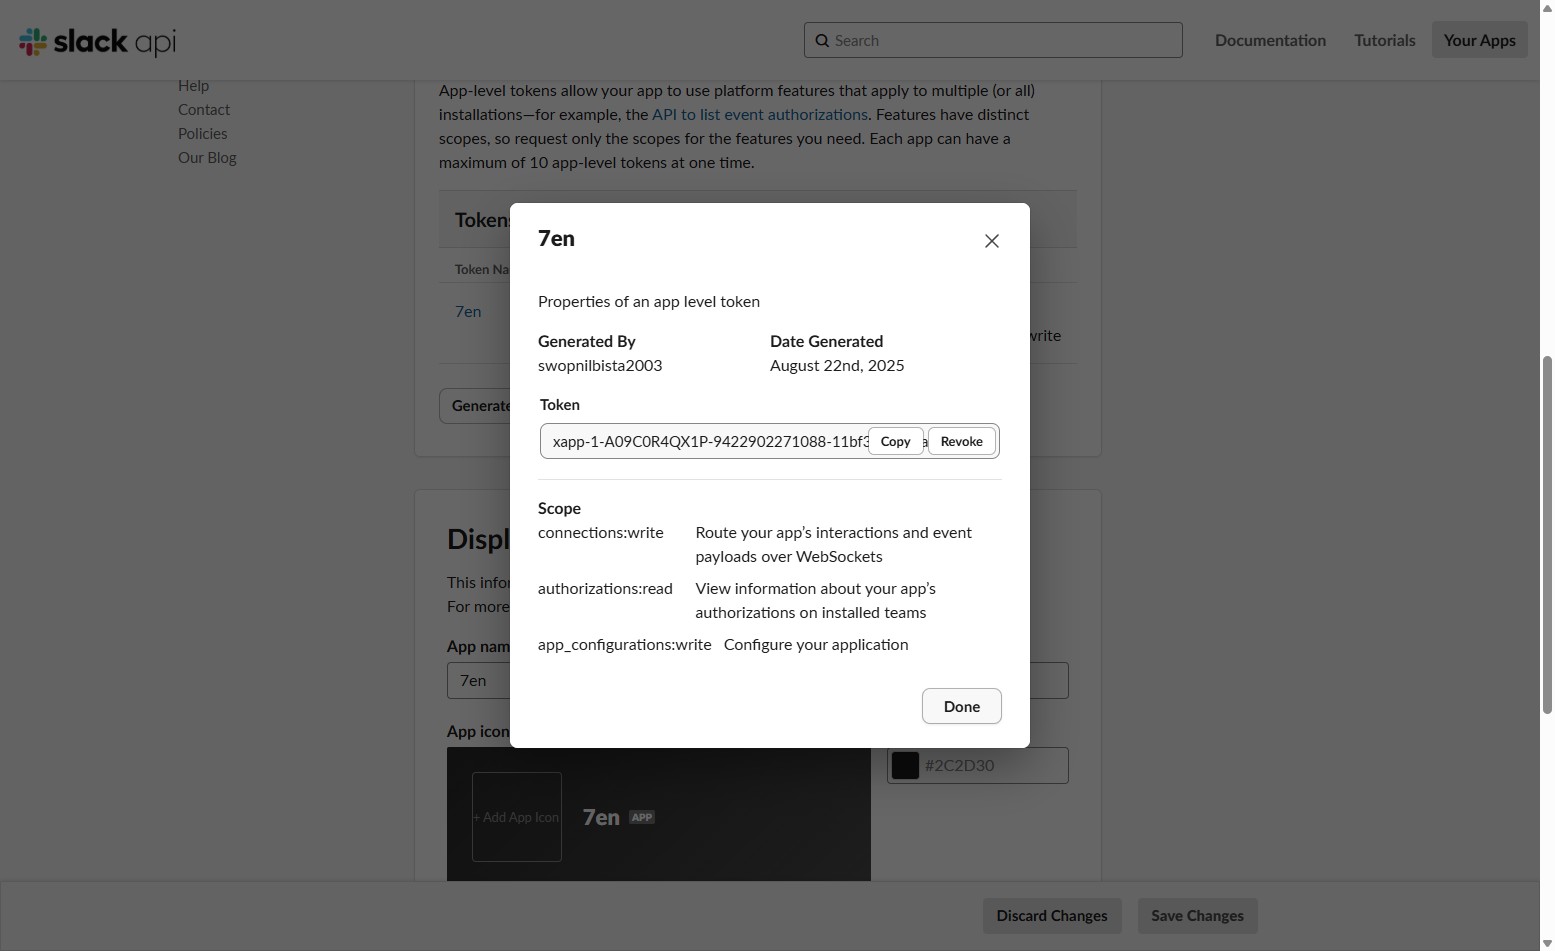The image size is (1555, 951).
Task: Open the Documentation menu item
Action: [x=1270, y=40]
